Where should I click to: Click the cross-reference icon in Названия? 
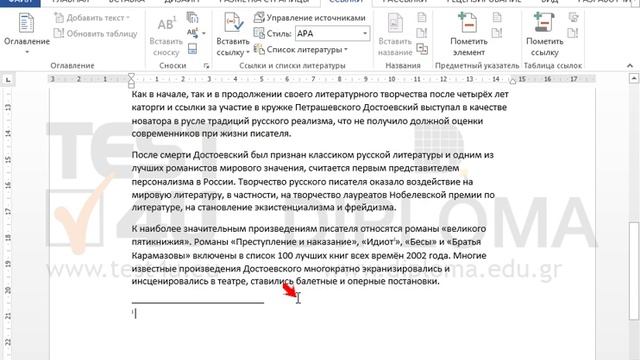click(422, 49)
